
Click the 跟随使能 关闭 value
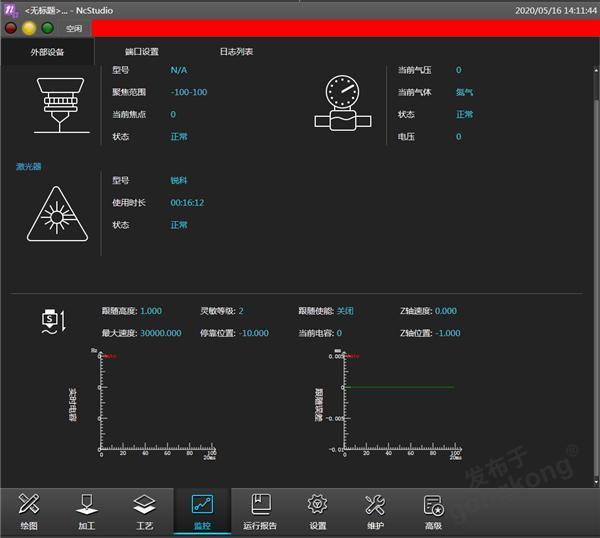345,311
